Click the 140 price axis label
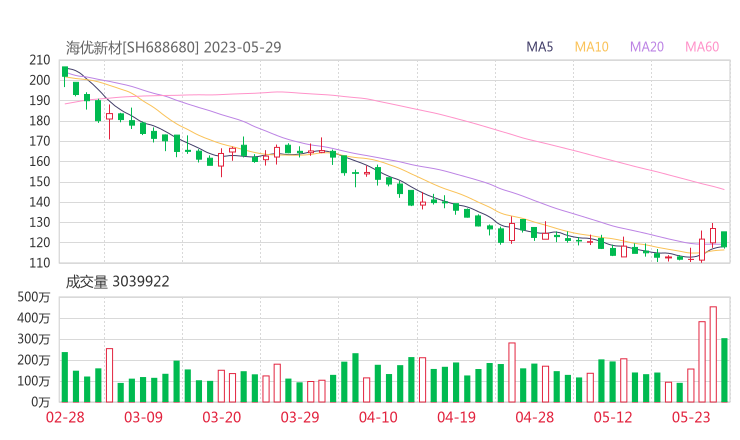The width and height of the screenshot is (740, 440). (x=40, y=202)
